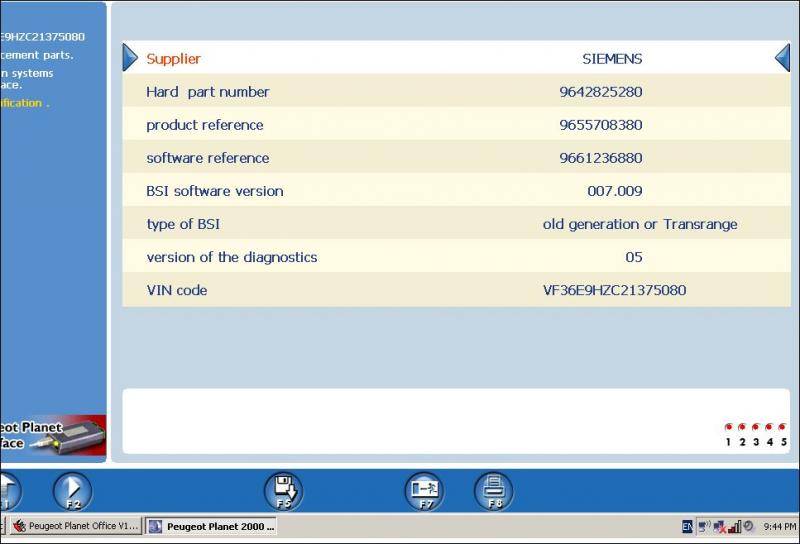Click the left blue arrow beside Supplier
The image size is (800, 544).
point(130,58)
